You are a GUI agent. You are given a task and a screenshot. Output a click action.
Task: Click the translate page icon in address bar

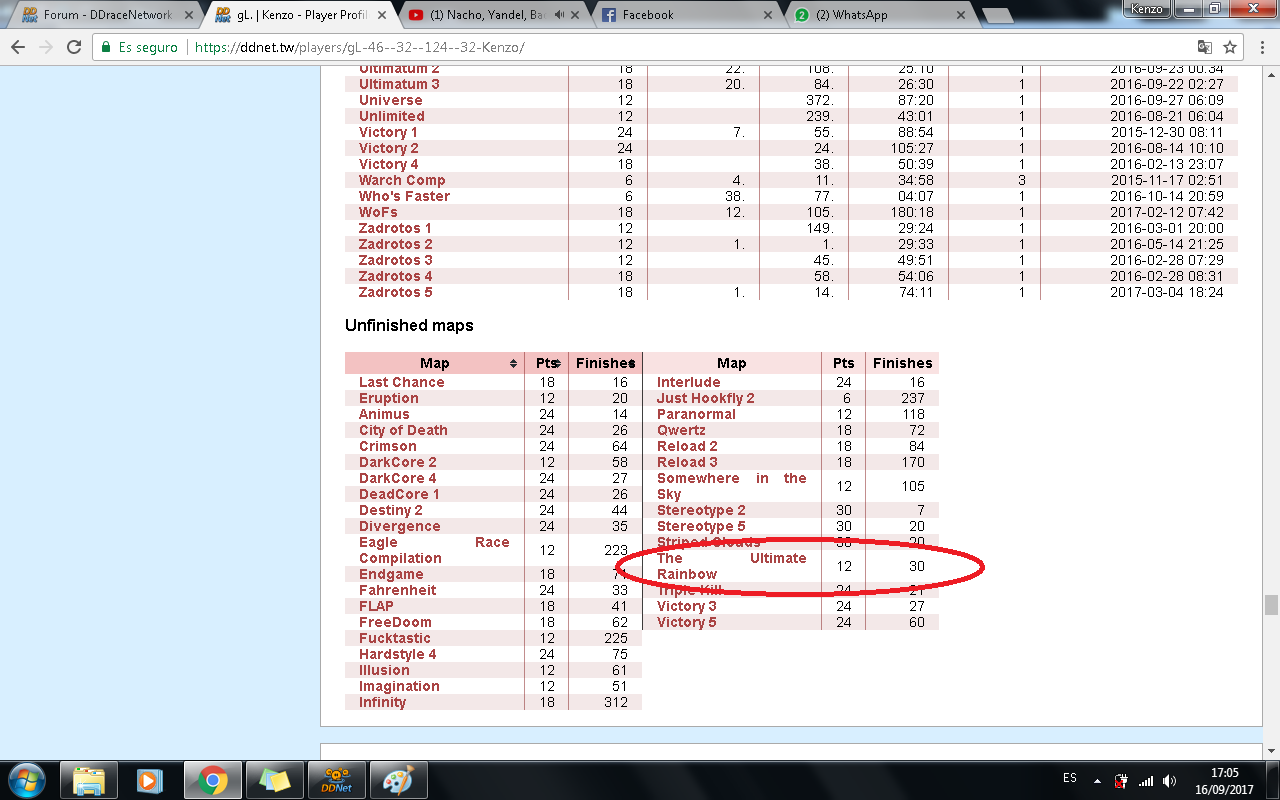1205,47
